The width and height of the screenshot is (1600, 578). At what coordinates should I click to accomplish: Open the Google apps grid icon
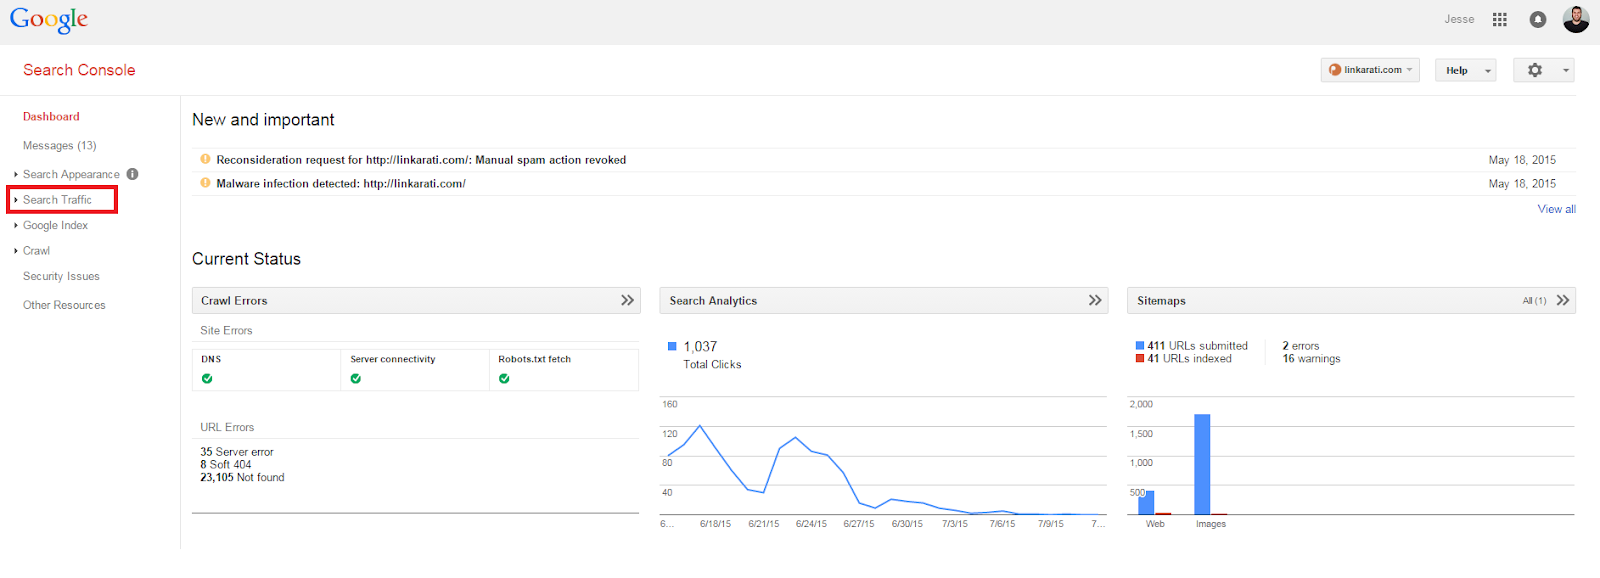click(x=1499, y=19)
